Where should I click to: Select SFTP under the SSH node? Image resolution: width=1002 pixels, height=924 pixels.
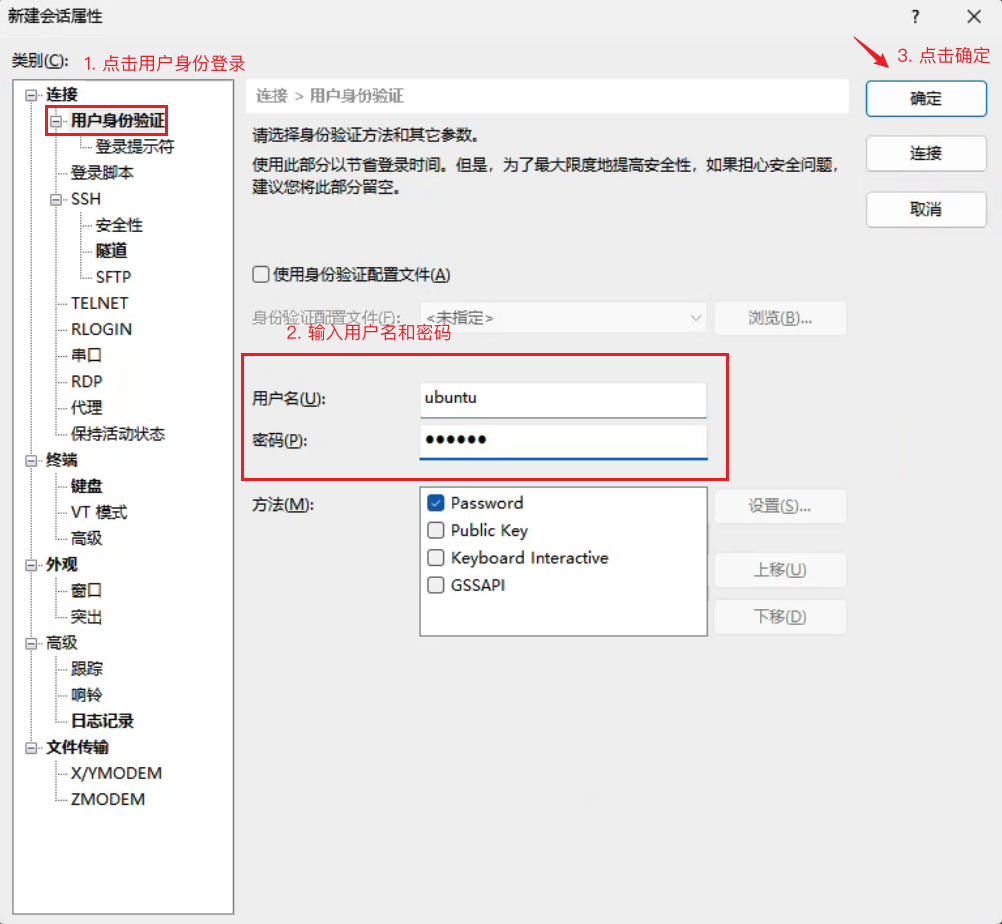[113, 277]
